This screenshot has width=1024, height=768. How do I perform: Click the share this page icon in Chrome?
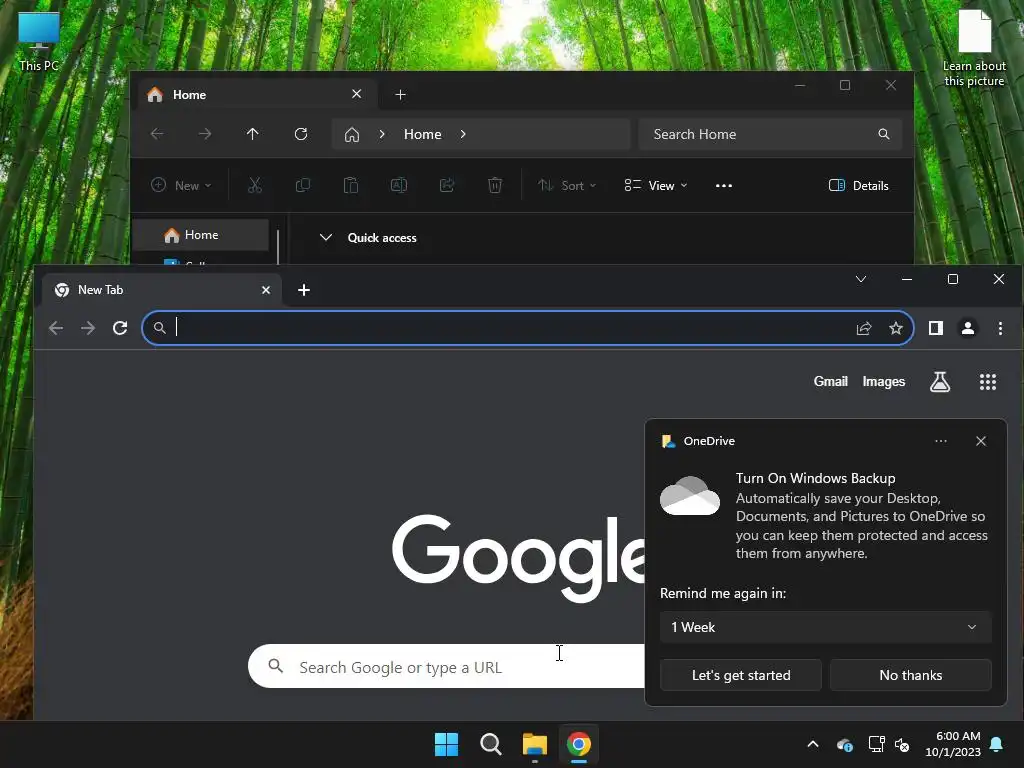pos(864,328)
